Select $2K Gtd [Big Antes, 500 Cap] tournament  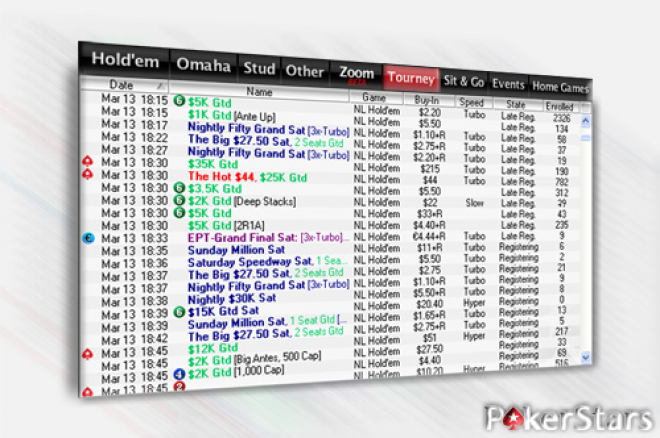[254, 359]
